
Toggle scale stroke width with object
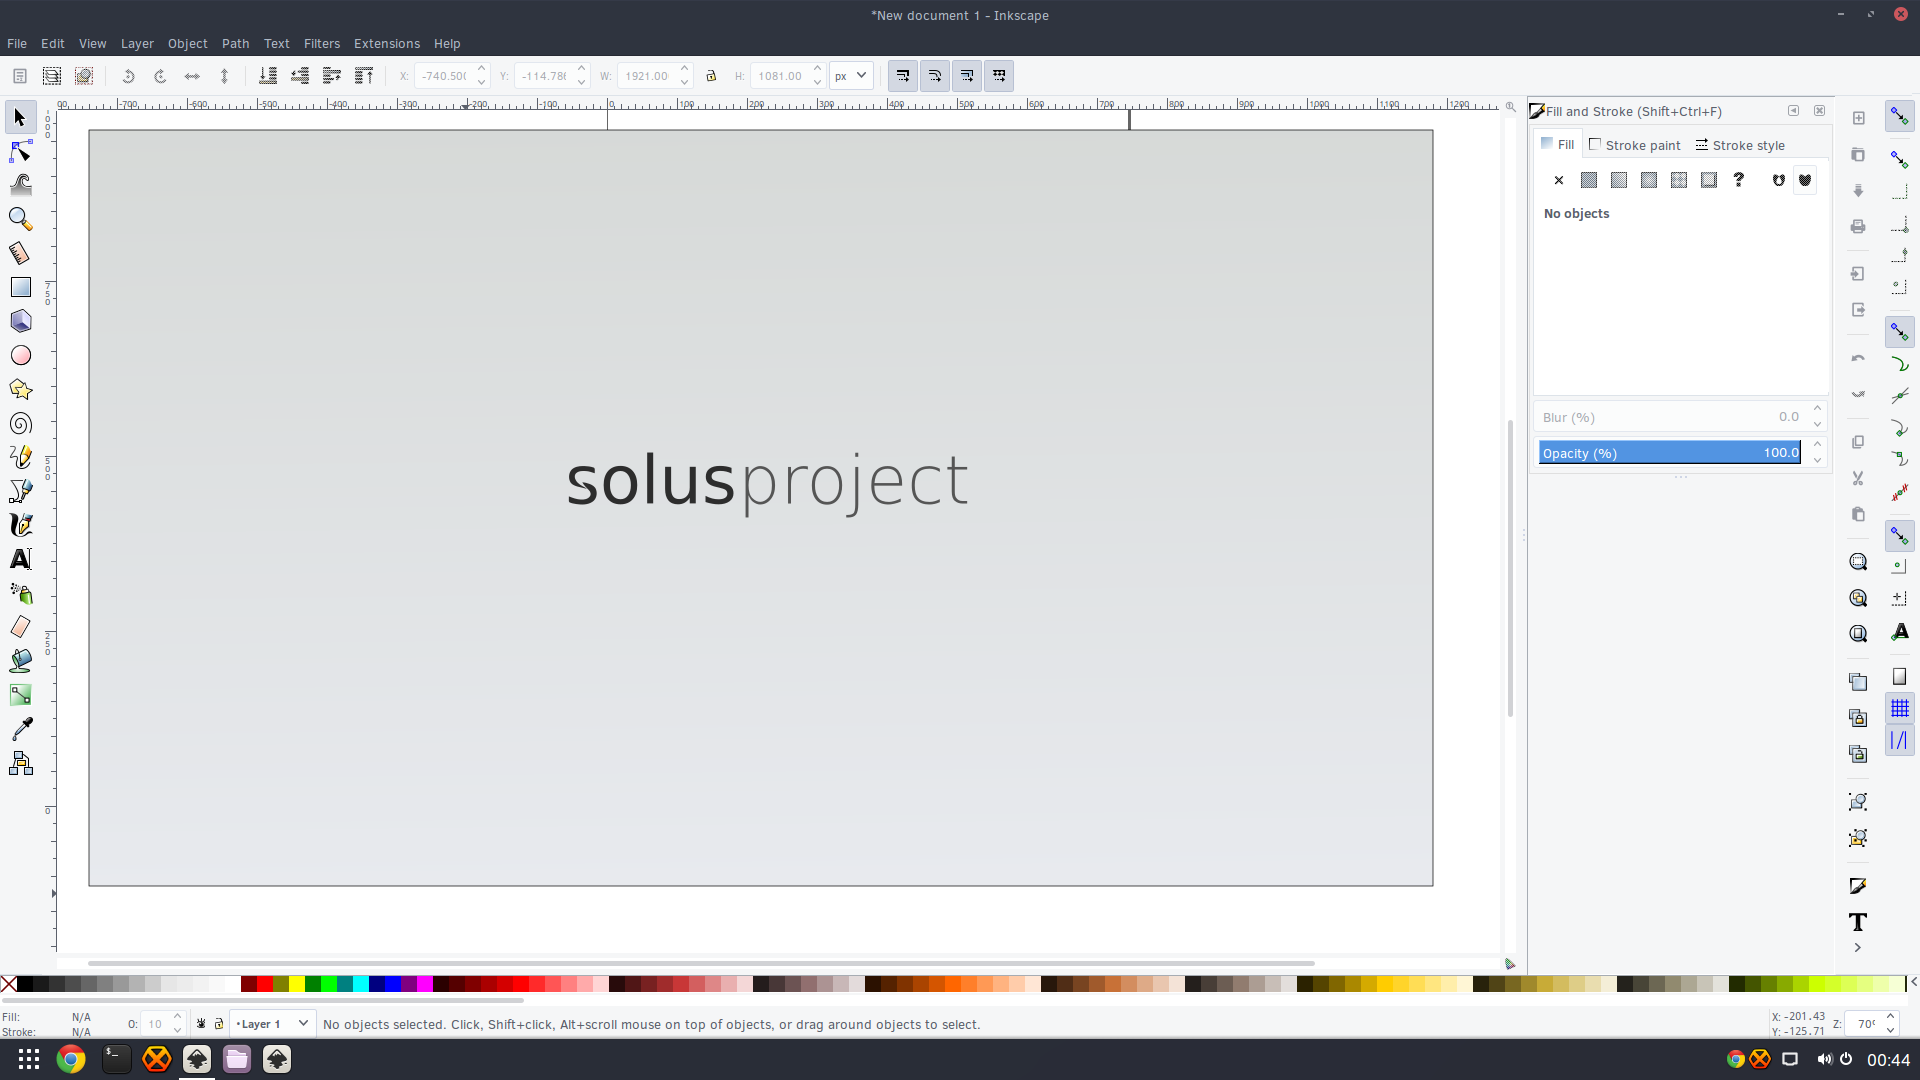(x=903, y=76)
